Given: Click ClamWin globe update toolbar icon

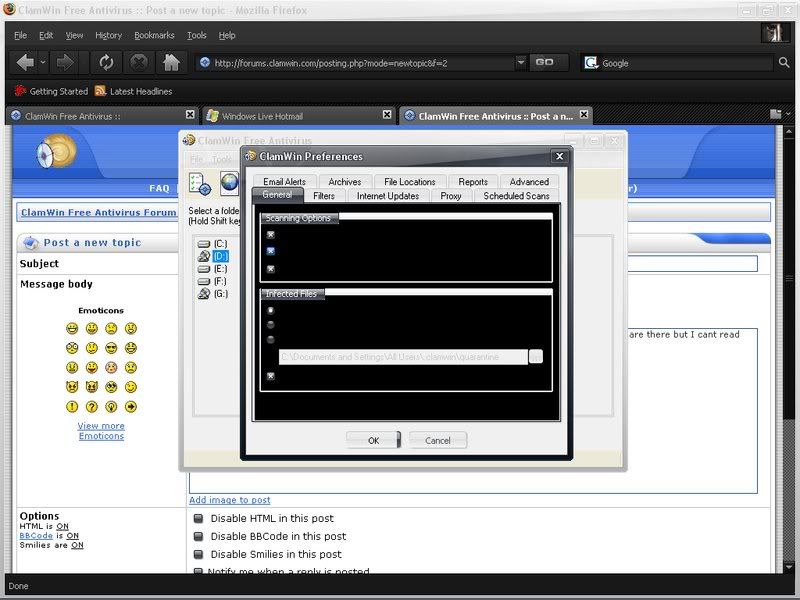Looking at the screenshot, I should click(x=230, y=183).
